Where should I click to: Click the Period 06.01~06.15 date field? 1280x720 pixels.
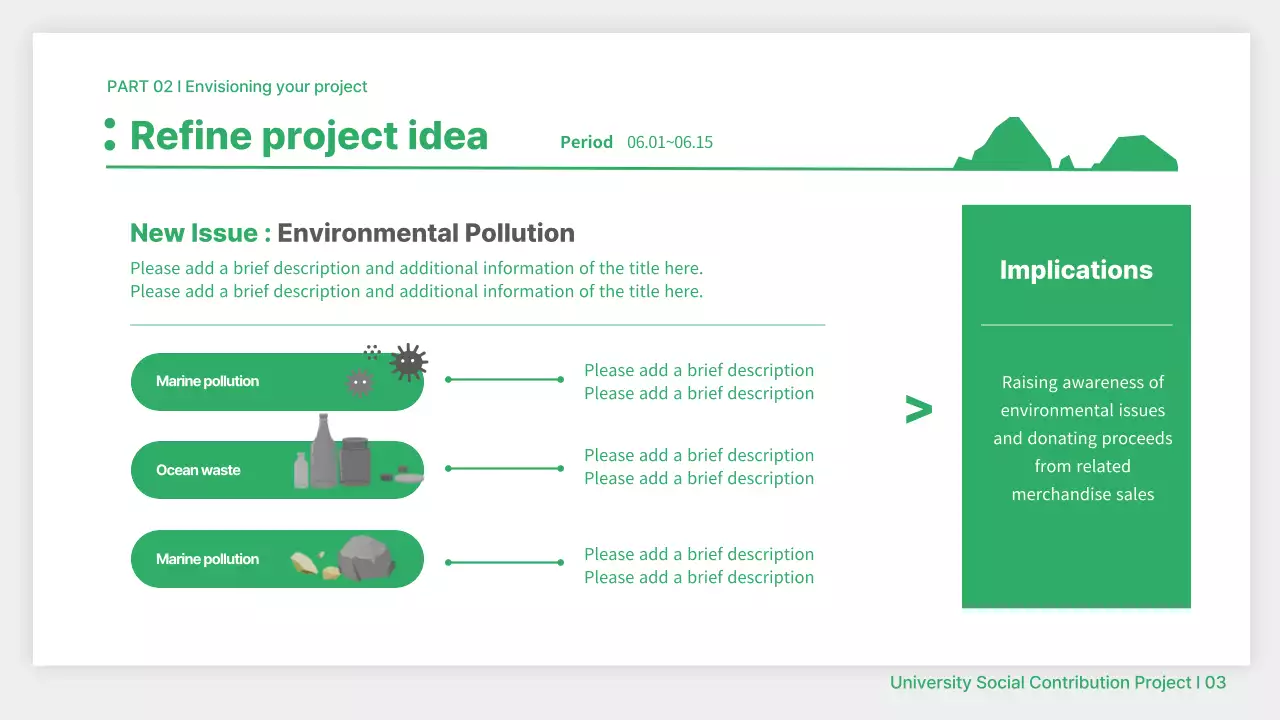click(x=636, y=142)
